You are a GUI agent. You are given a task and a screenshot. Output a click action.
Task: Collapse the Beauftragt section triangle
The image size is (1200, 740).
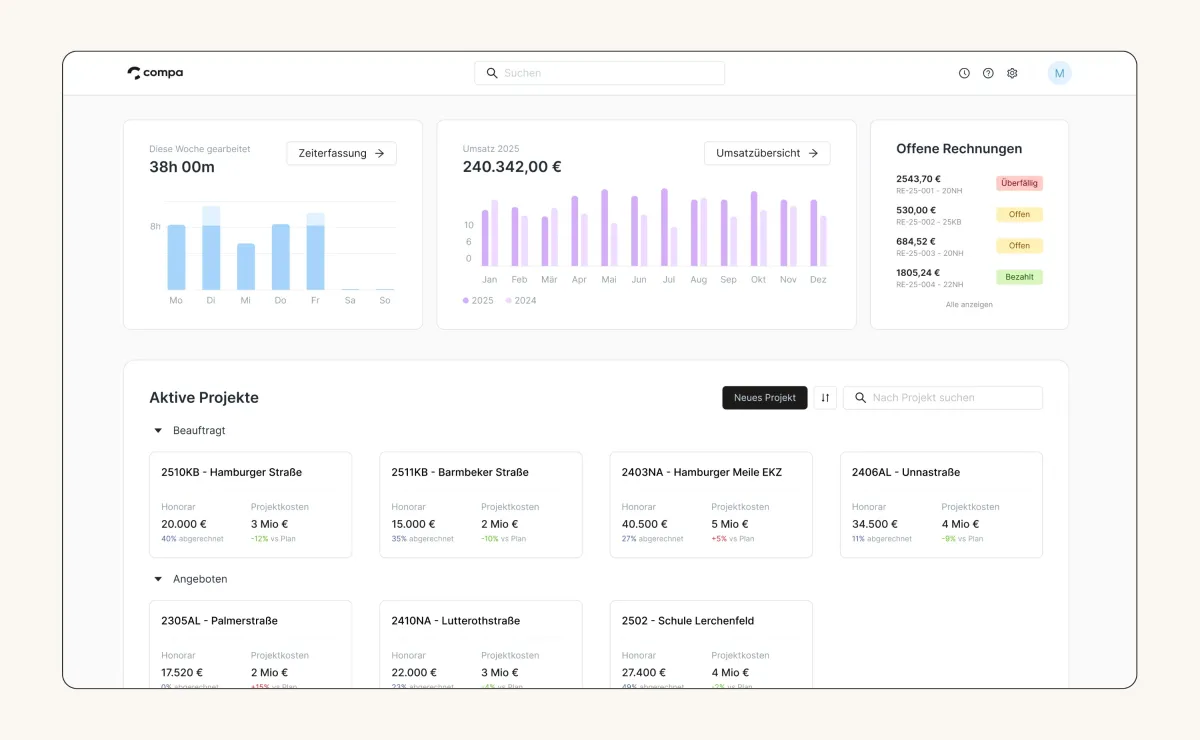[158, 431]
